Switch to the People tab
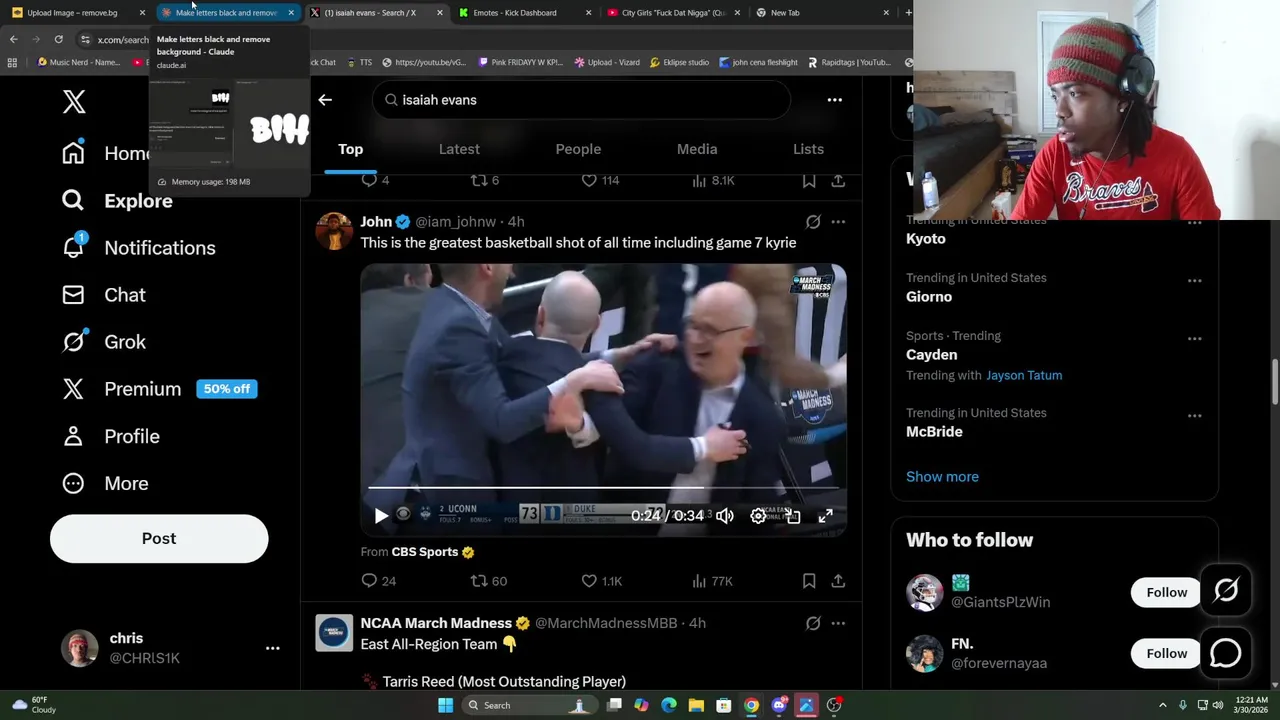 click(x=578, y=149)
